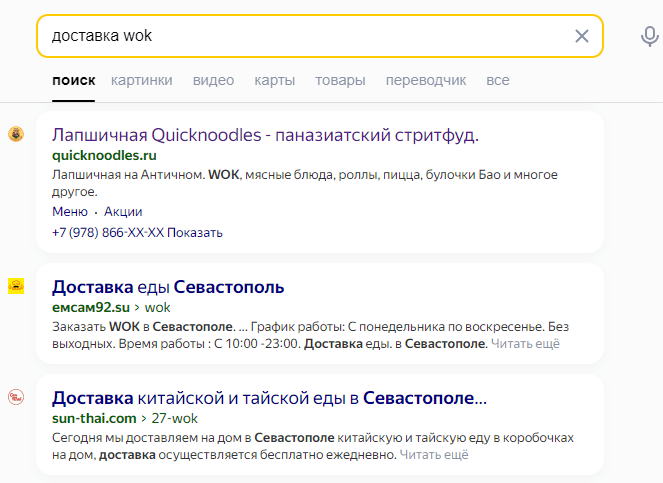The width and height of the screenshot is (663, 483).
Task: Open Лапшичная Quicknoodles result title
Action: click(x=265, y=134)
